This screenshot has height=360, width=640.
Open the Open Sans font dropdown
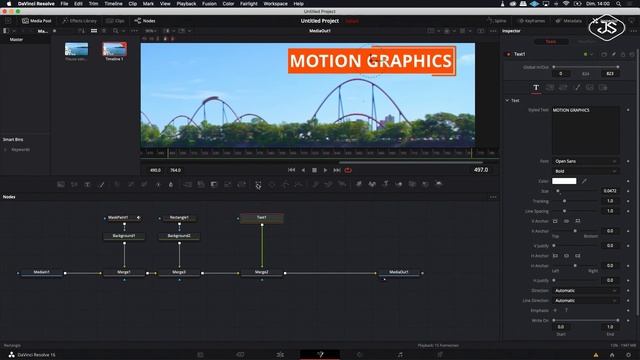pos(586,161)
